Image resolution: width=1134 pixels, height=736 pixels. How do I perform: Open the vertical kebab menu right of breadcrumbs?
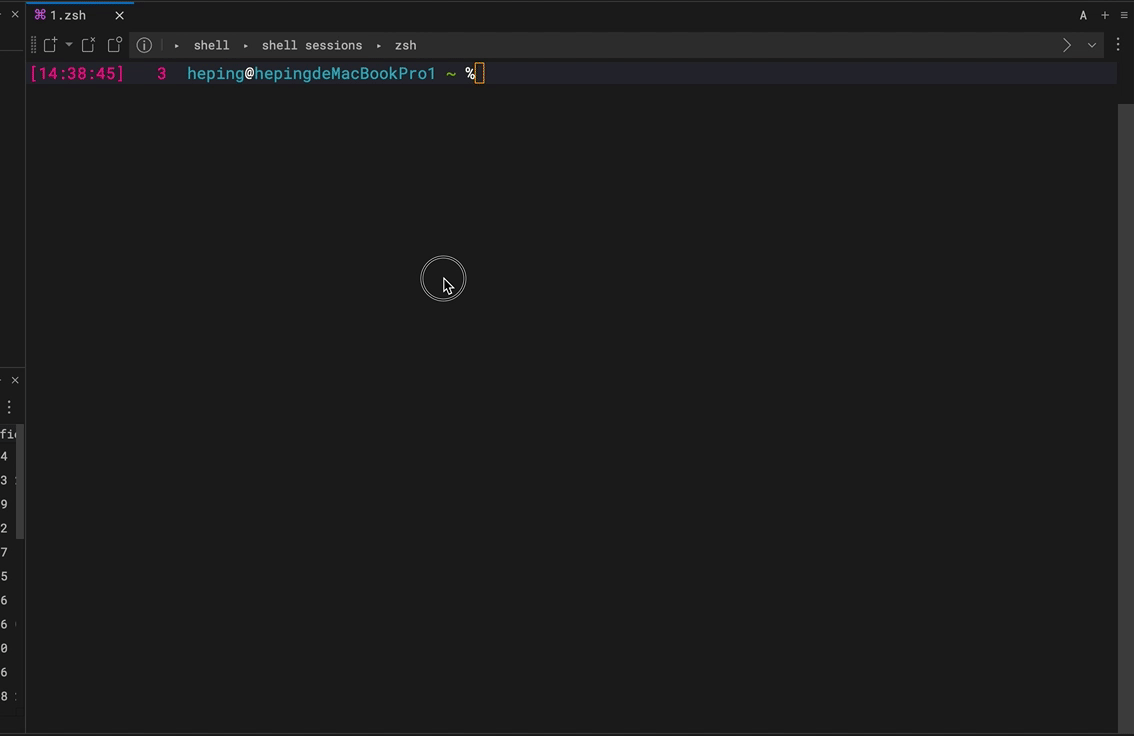click(1118, 45)
